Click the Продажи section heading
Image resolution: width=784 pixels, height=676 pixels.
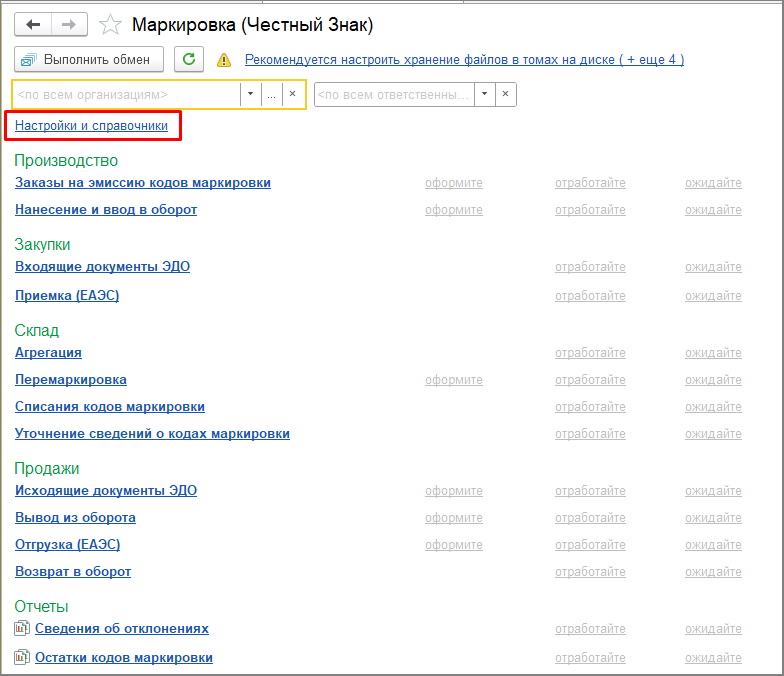coord(46,468)
